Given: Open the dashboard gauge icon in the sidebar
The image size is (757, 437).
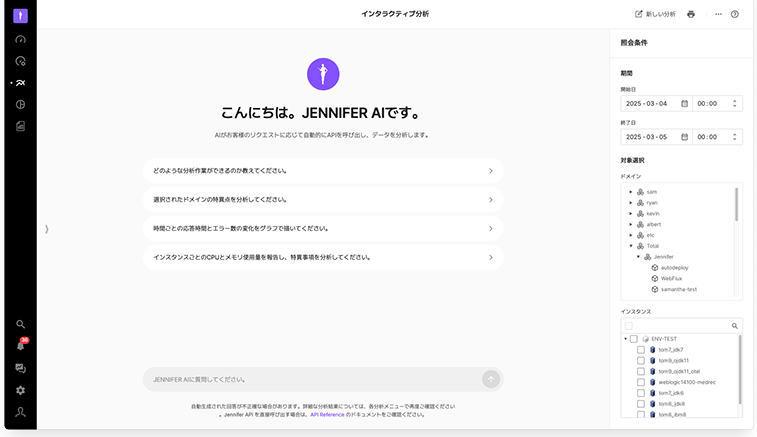Looking at the screenshot, I should pos(20,40).
